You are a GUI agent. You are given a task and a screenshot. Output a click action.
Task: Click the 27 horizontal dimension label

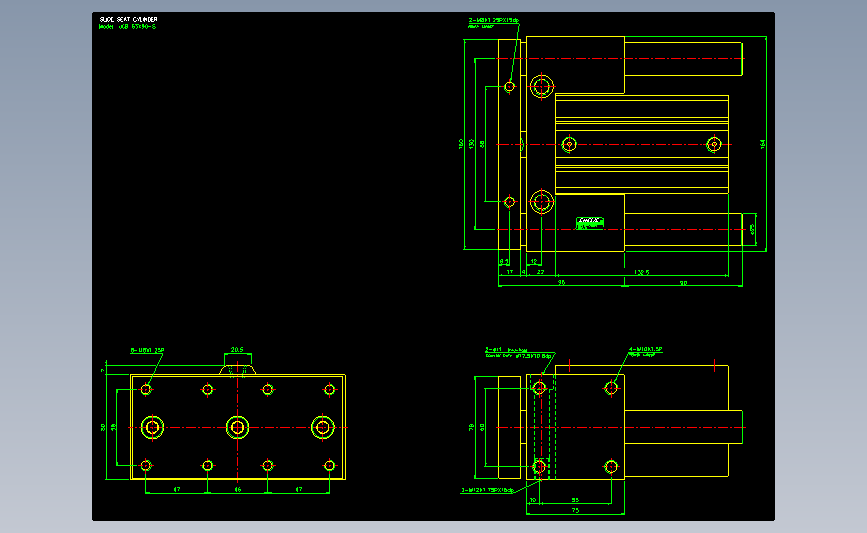(x=541, y=272)
